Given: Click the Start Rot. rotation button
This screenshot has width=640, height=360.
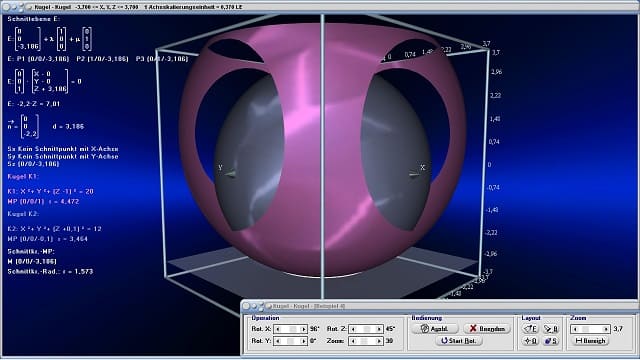Looking at the screenshot, I should pyautogui.click(x=459, y=341).
